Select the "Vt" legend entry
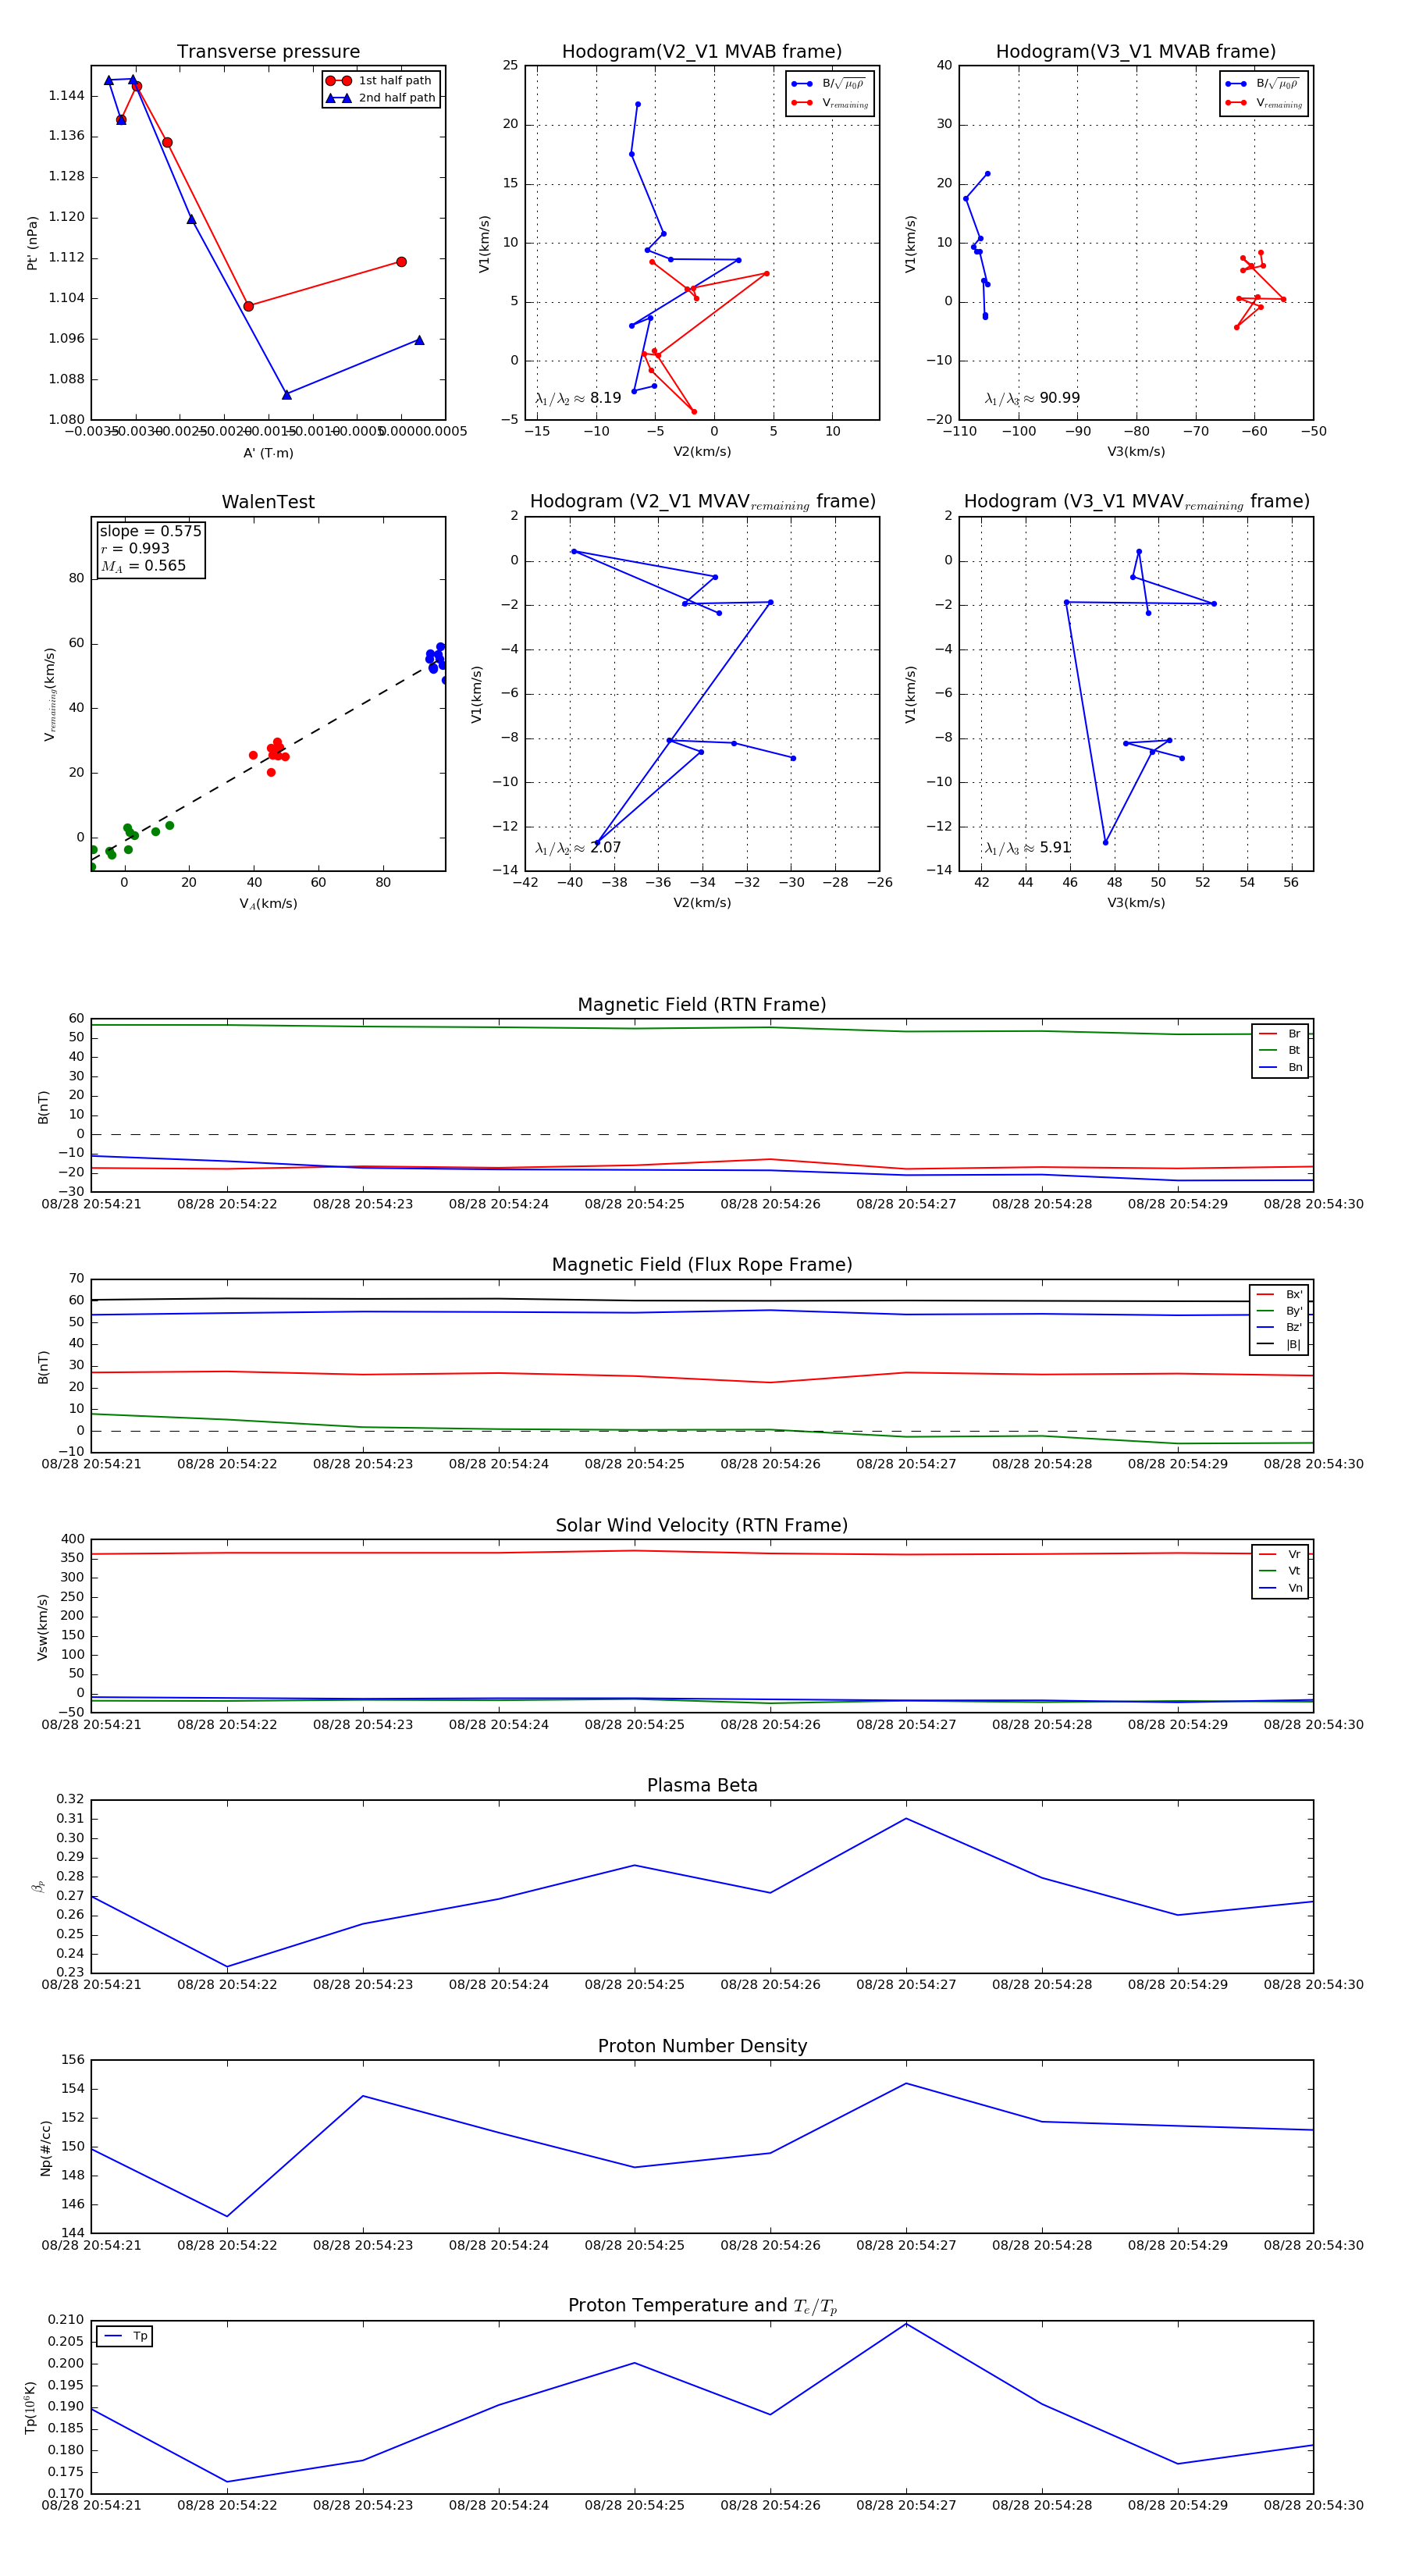The image size is (1405, 2576). click(x=1280, y=1571)
